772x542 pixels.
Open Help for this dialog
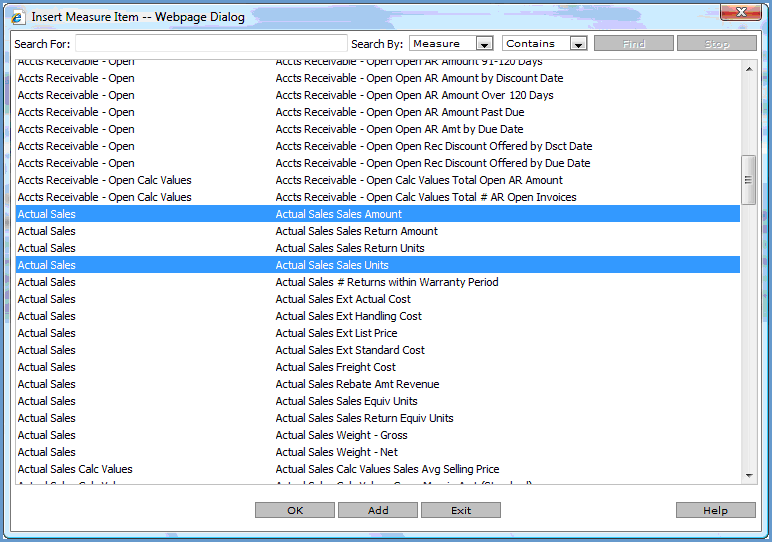pos(715,510)
